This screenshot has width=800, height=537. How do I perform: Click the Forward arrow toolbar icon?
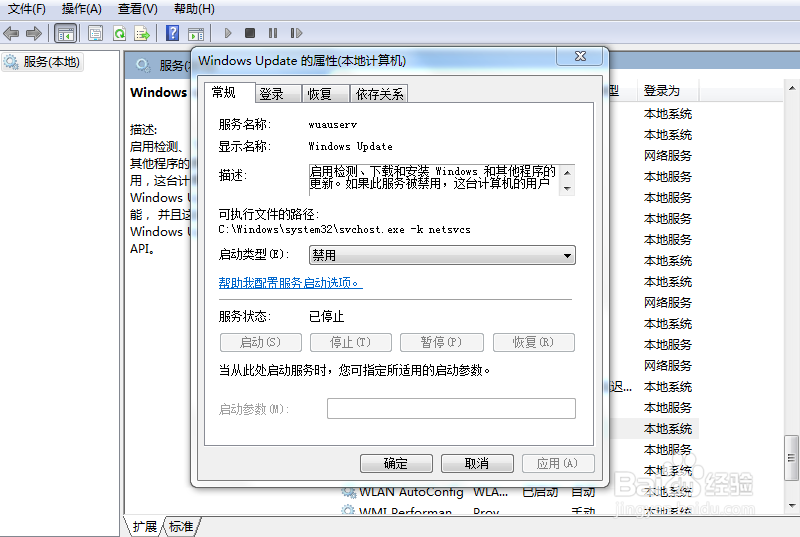[x=34, y=34]
